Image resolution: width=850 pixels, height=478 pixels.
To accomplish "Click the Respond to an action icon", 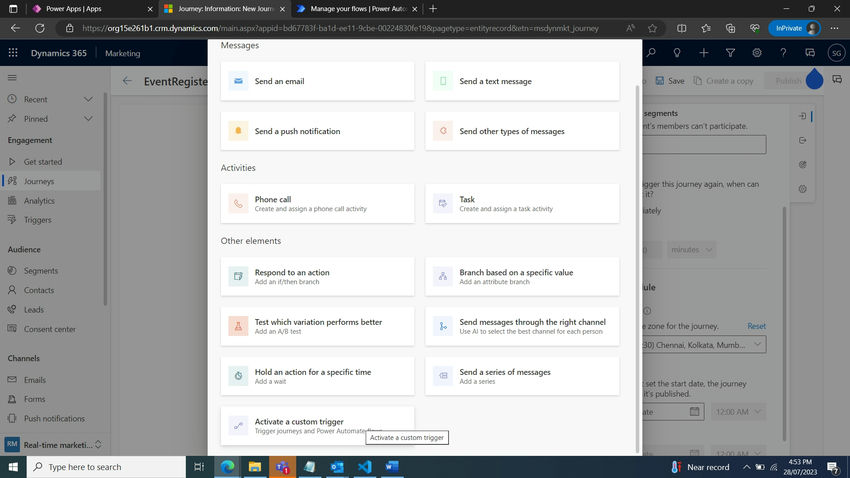I will (238, 276).
